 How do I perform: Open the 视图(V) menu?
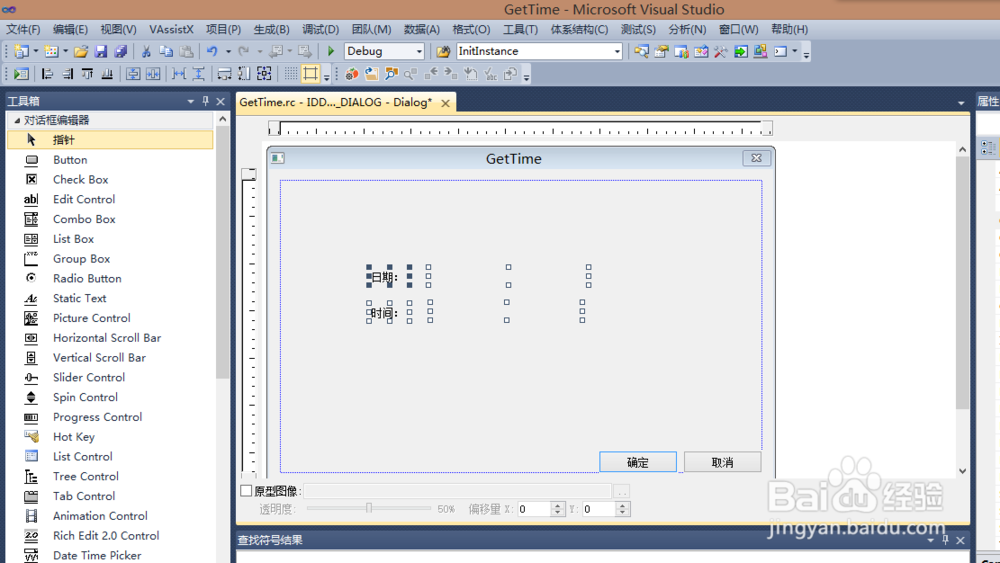point(119,29)
